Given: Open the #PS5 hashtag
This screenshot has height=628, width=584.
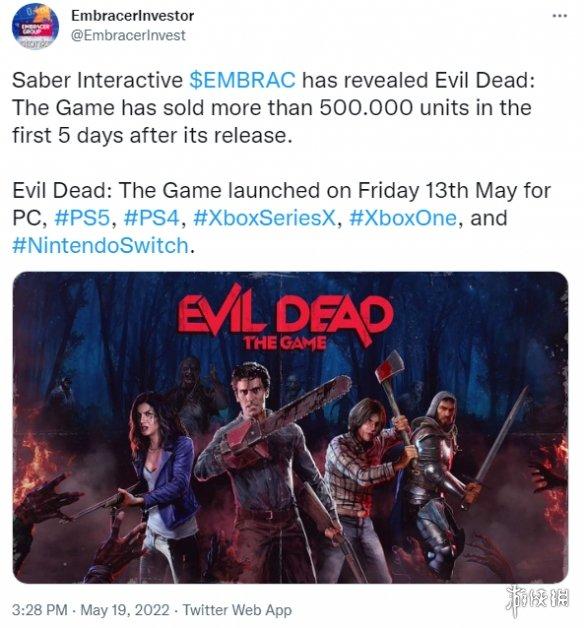Looking at the screenshot, I should tap(82, 218).
